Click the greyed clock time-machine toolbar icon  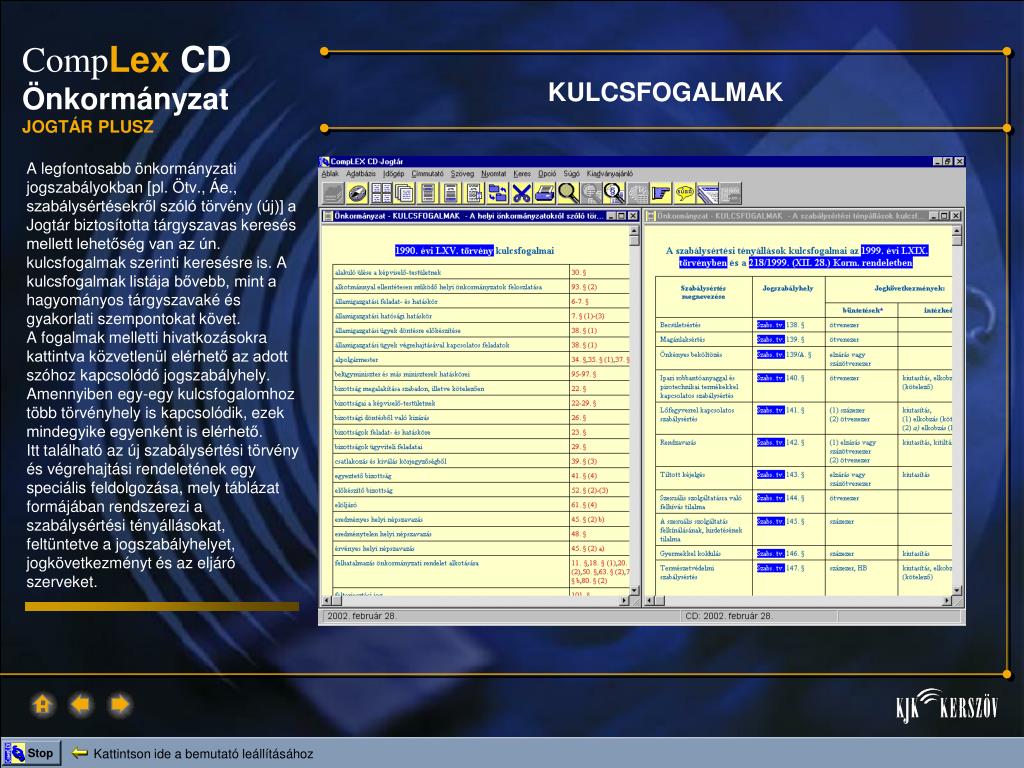[x=638, y=193]
